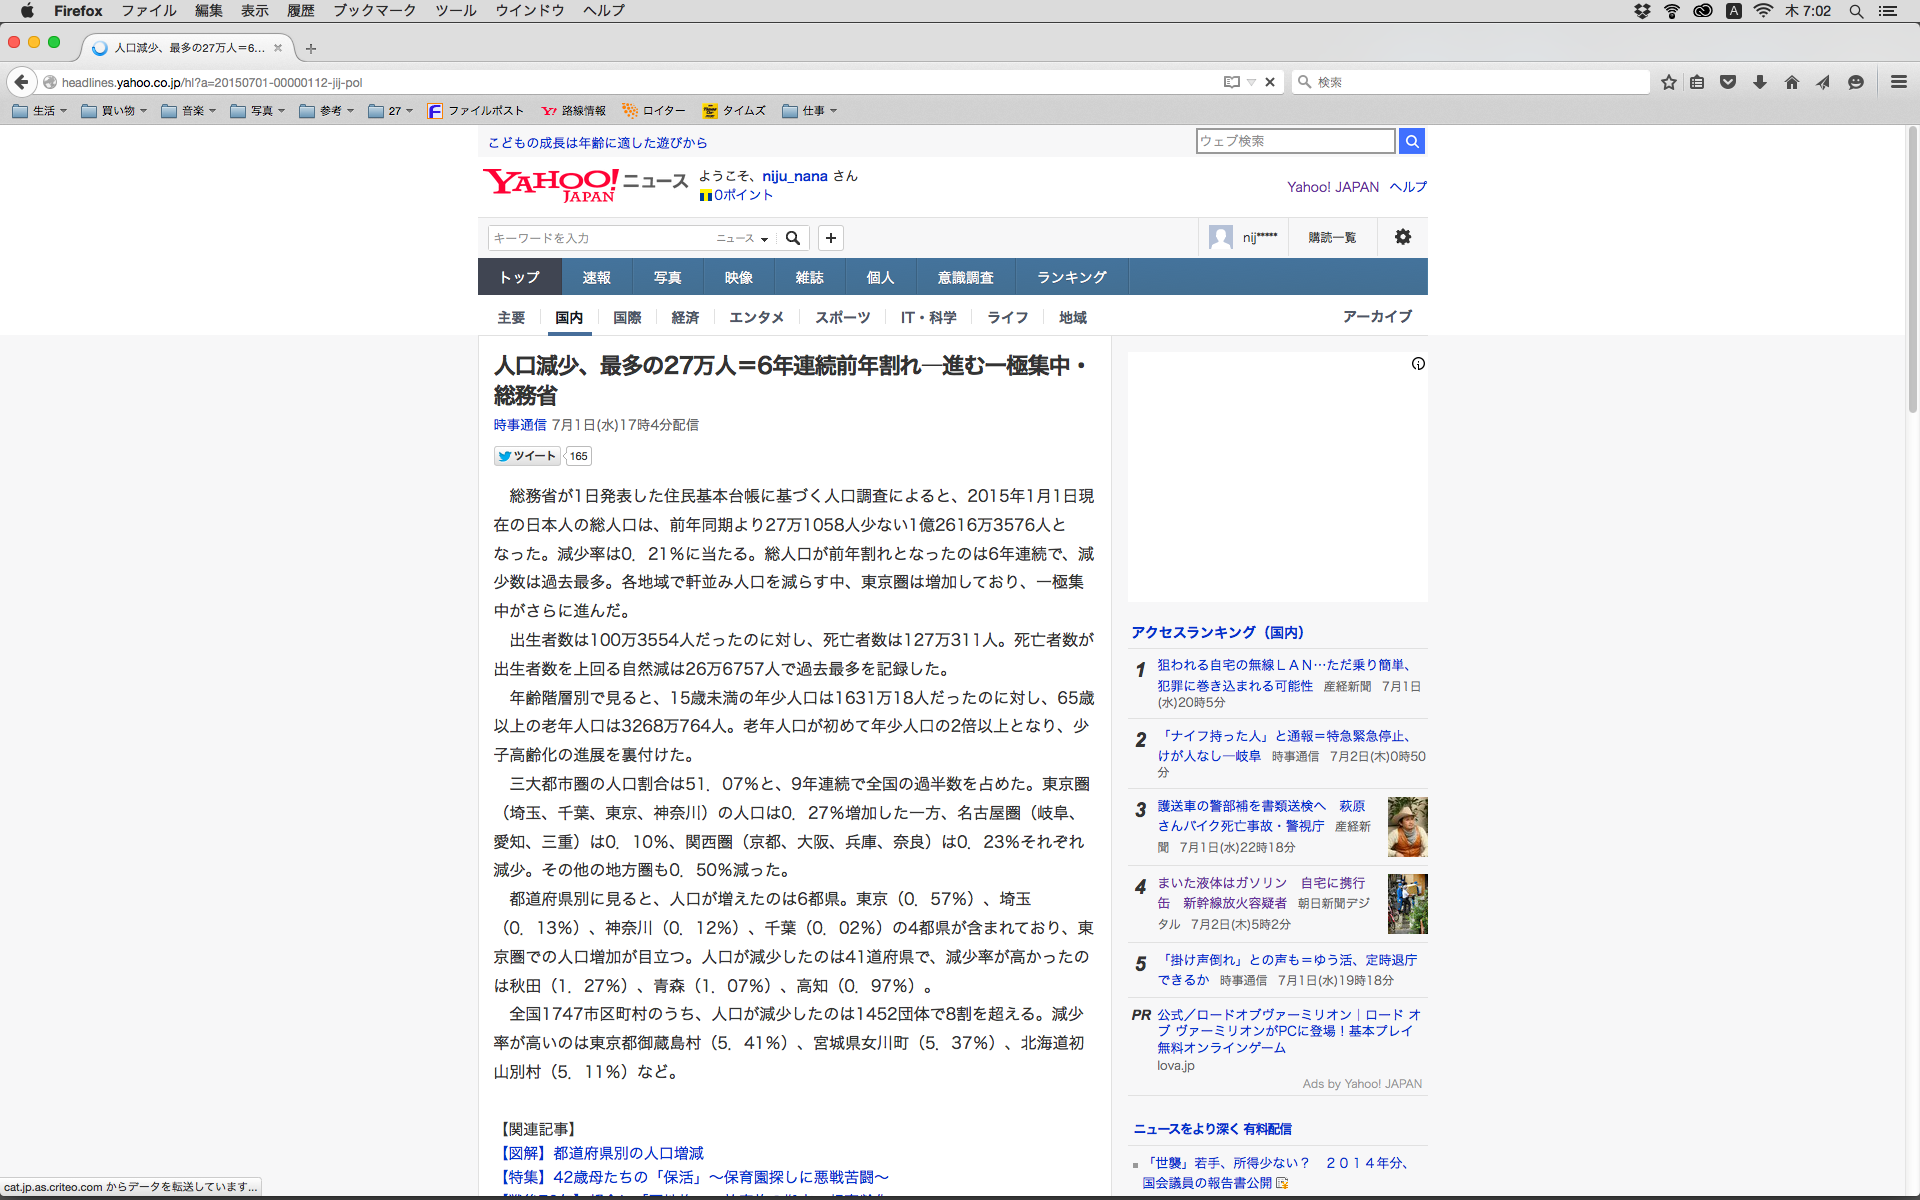Image resolution: width=1920 pixels, height=1200 pixels.
Task: Open Yahoo settings gear icon
Action: click(1403, 237)
